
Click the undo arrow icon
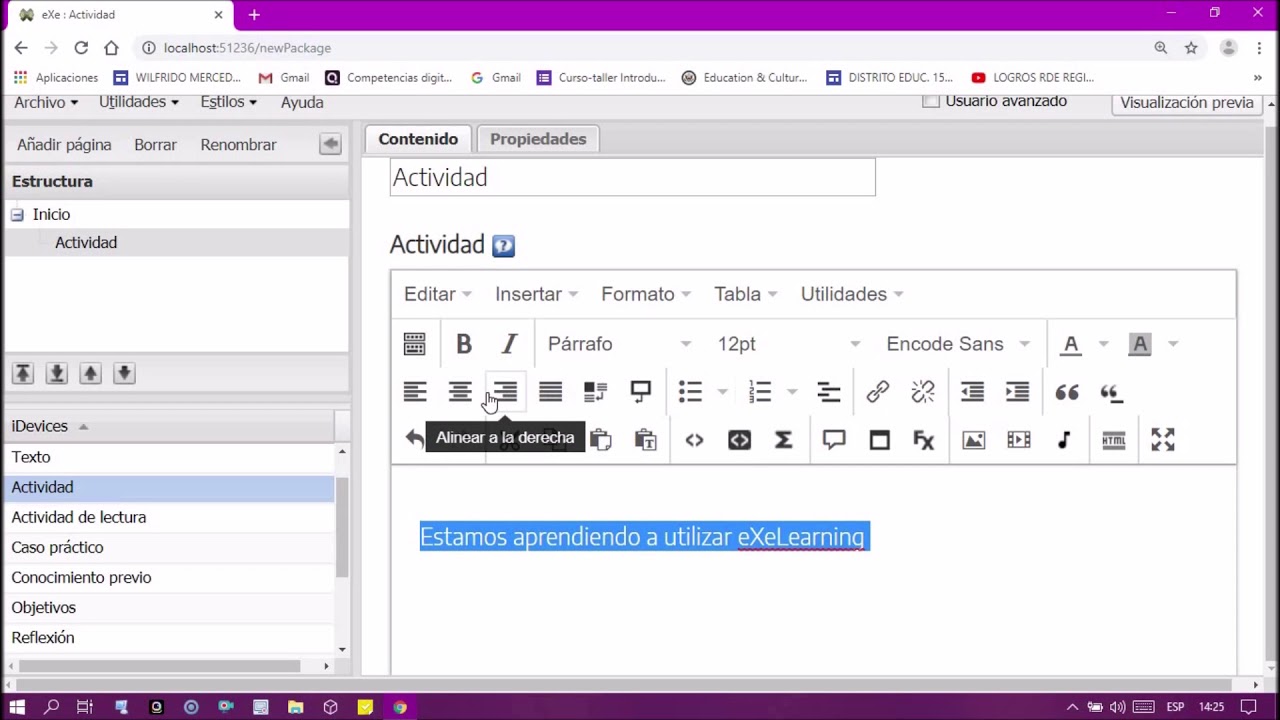414,439
